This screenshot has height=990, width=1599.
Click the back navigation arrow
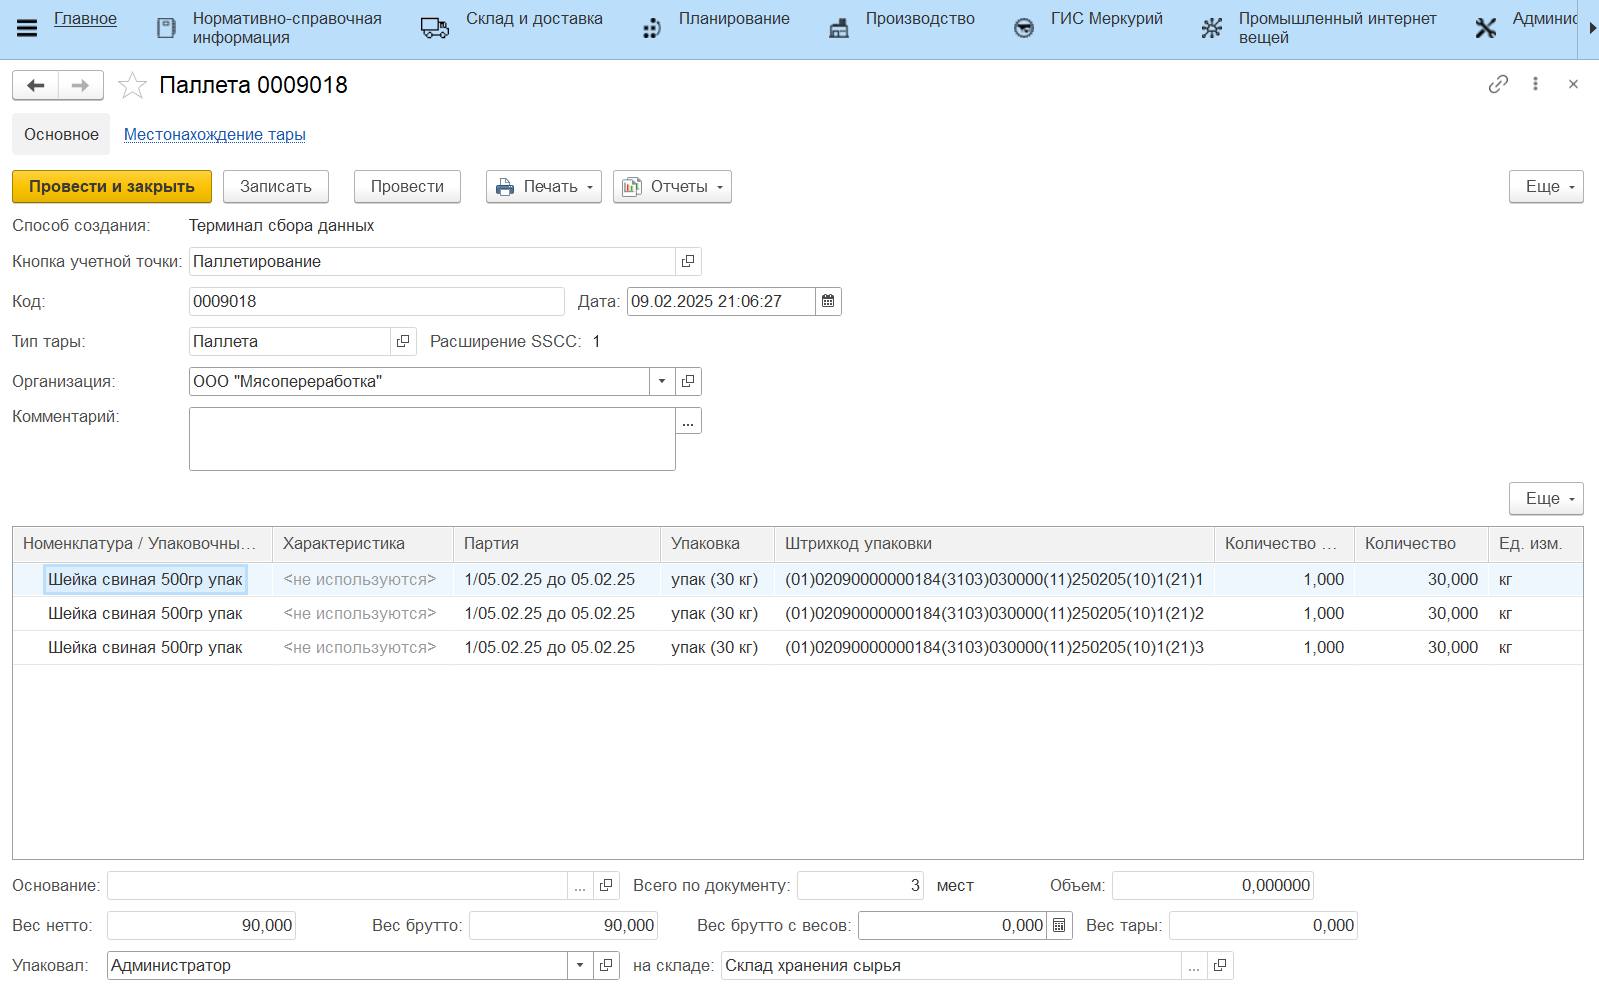pos(36,86)
